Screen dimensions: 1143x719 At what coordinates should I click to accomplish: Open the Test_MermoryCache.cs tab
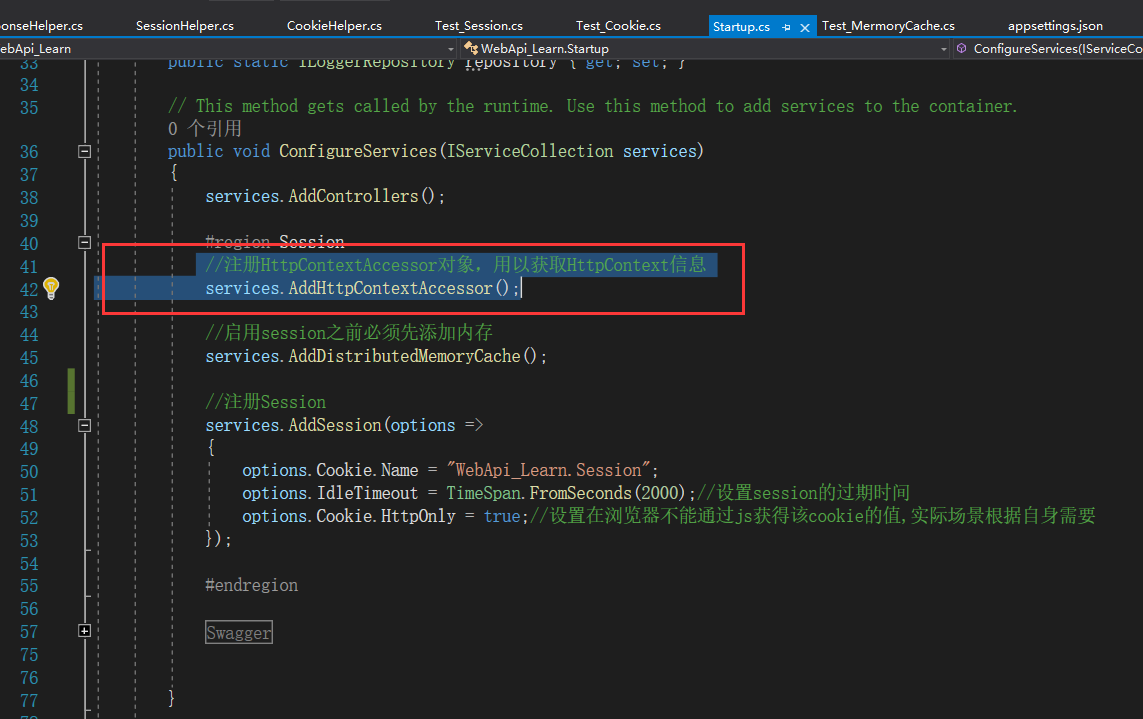point(887,25)
